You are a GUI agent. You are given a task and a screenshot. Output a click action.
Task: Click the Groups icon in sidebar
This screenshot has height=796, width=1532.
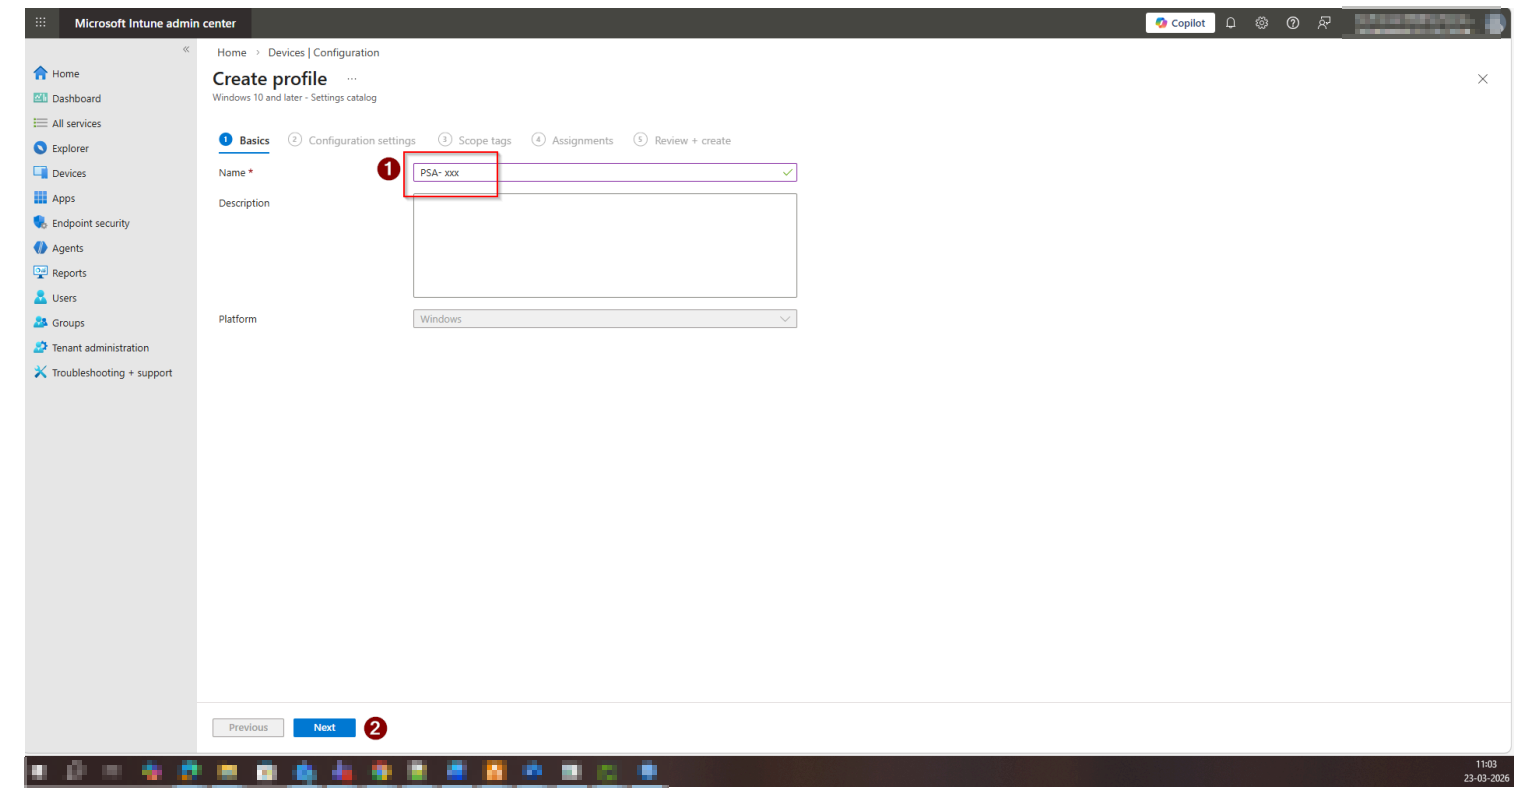point(40,323)
